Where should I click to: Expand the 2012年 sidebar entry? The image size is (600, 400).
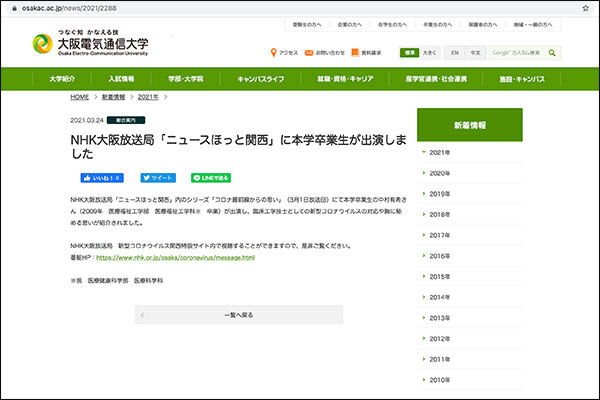470,338
